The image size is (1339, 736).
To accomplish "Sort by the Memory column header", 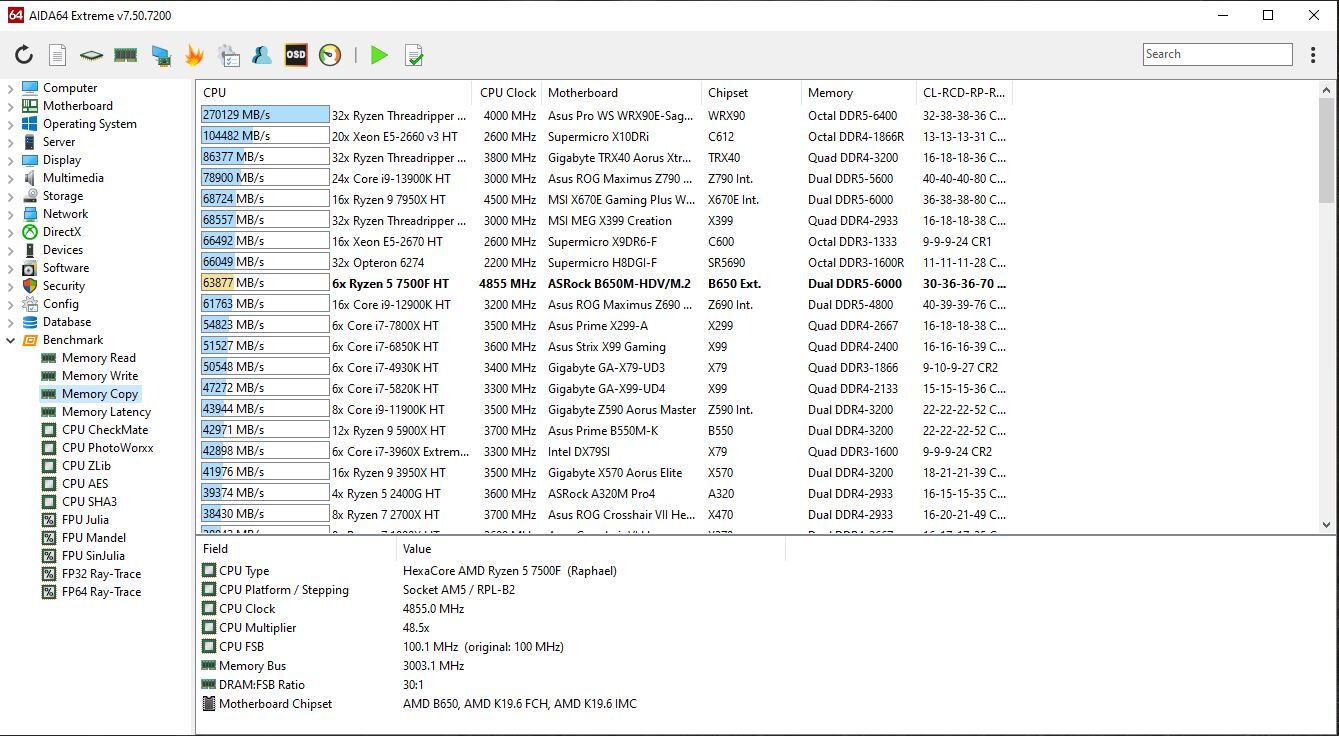I will (x=858, y=92).
